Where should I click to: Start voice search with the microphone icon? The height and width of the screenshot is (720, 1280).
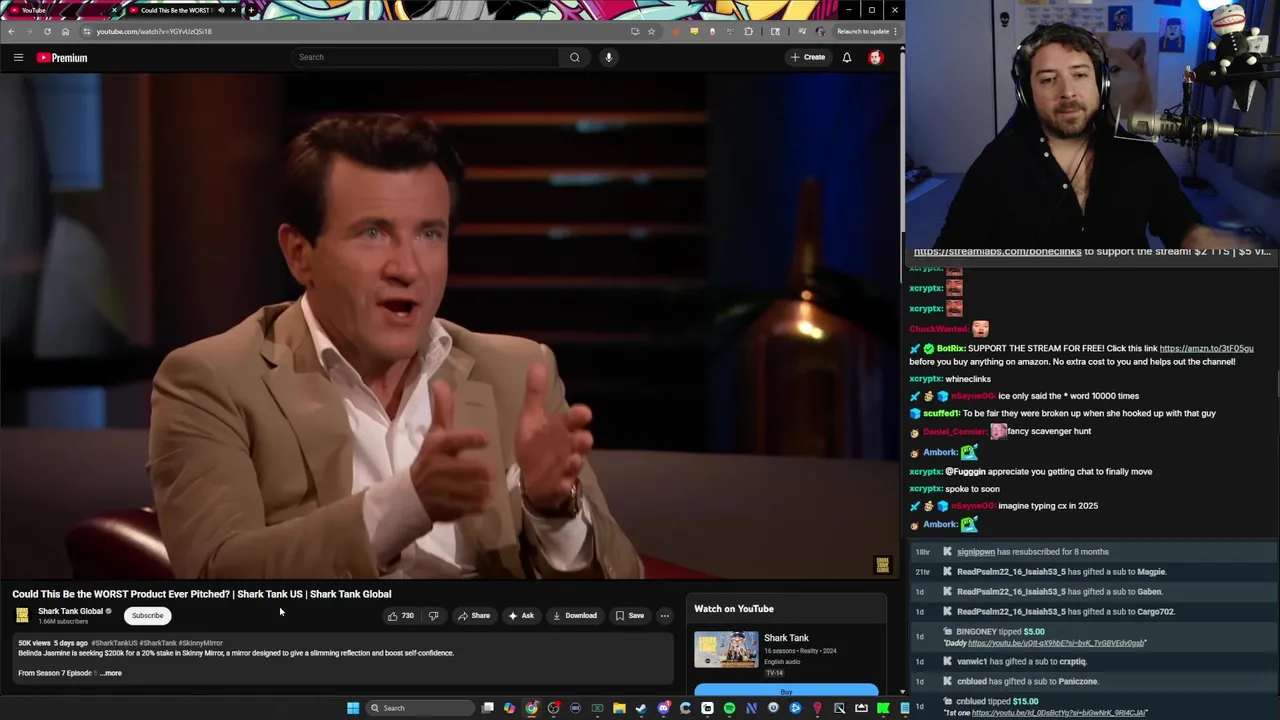(608, 57)
